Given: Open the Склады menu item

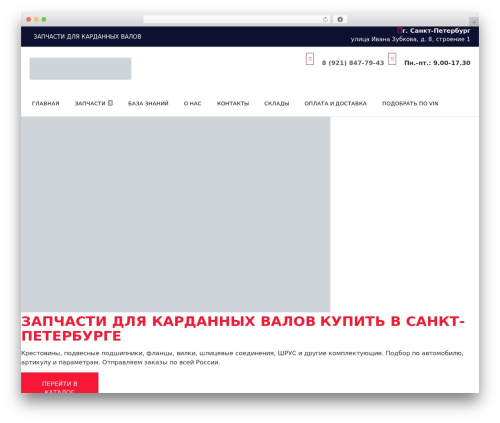Looking at the screenshot, I should coord(277,103).
